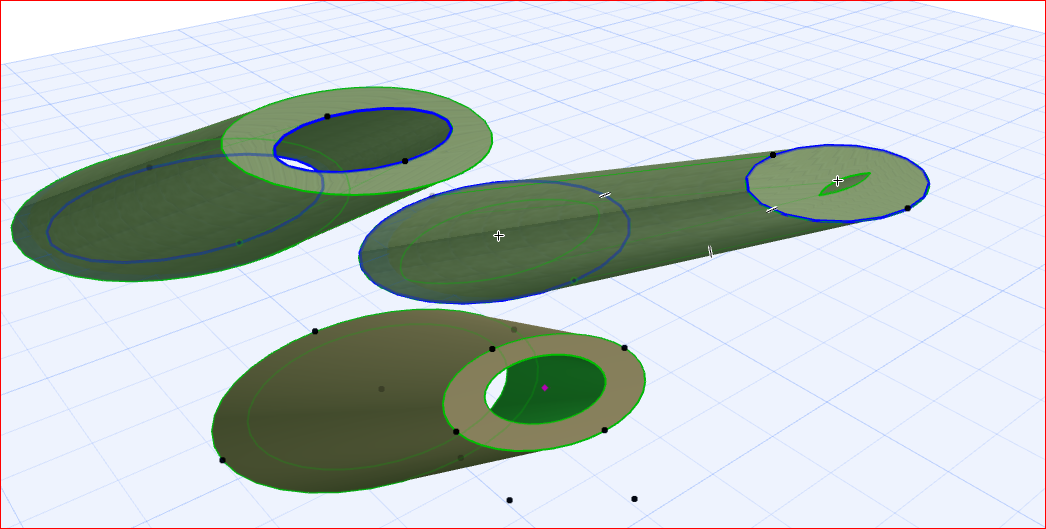Click the top-left black node on the lower tube's tan ring
The width and height of the screenshot is (1046, 529).
pos(492,349)
